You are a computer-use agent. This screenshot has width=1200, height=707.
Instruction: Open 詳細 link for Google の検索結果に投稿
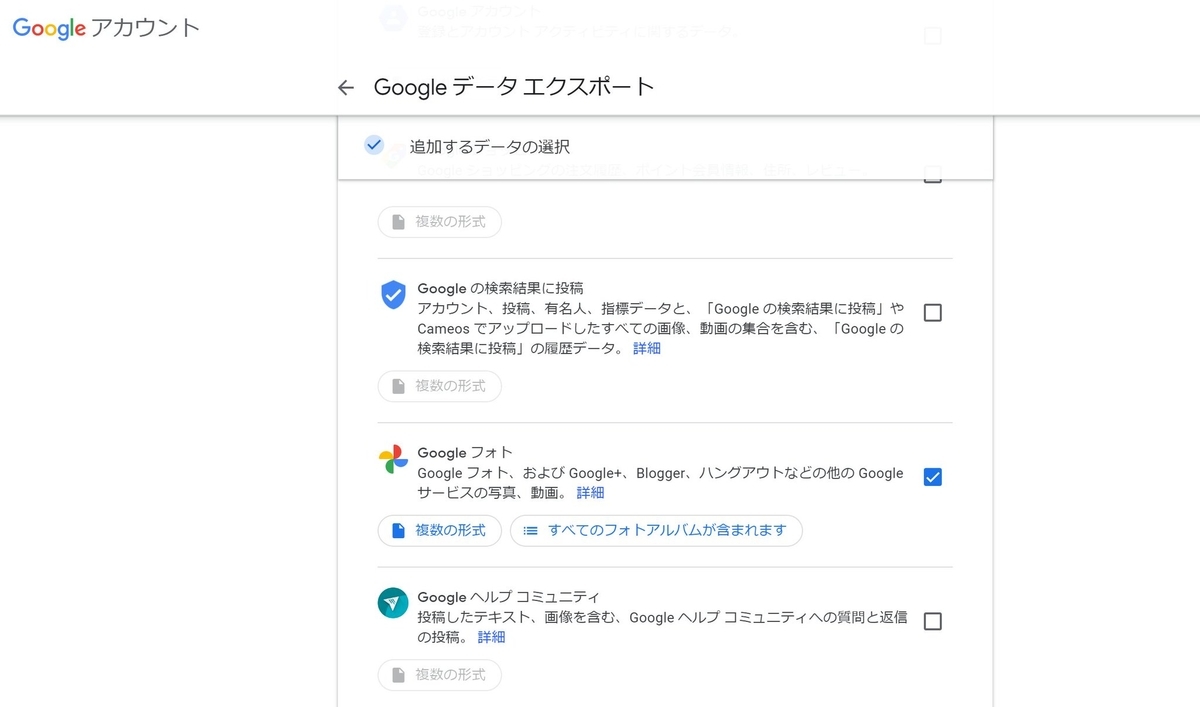pos(647,349)
